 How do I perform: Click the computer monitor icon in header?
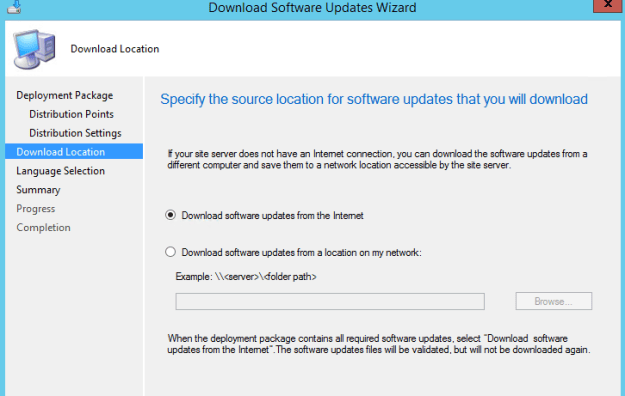tap(34, 49)
